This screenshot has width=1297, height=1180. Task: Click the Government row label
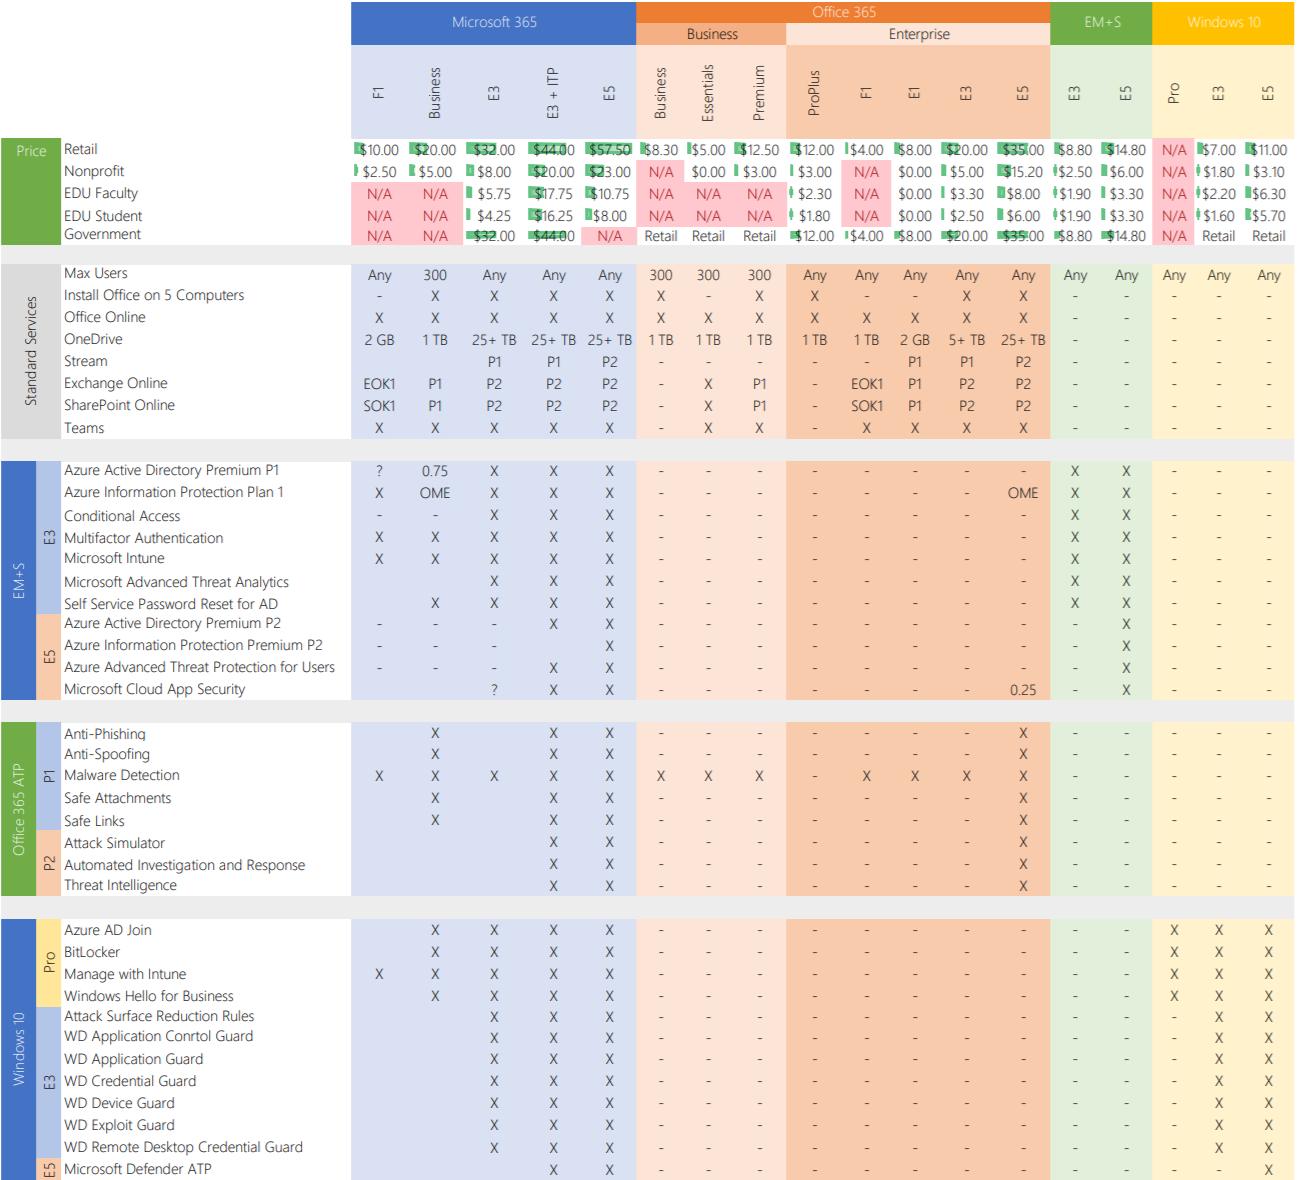102,234
